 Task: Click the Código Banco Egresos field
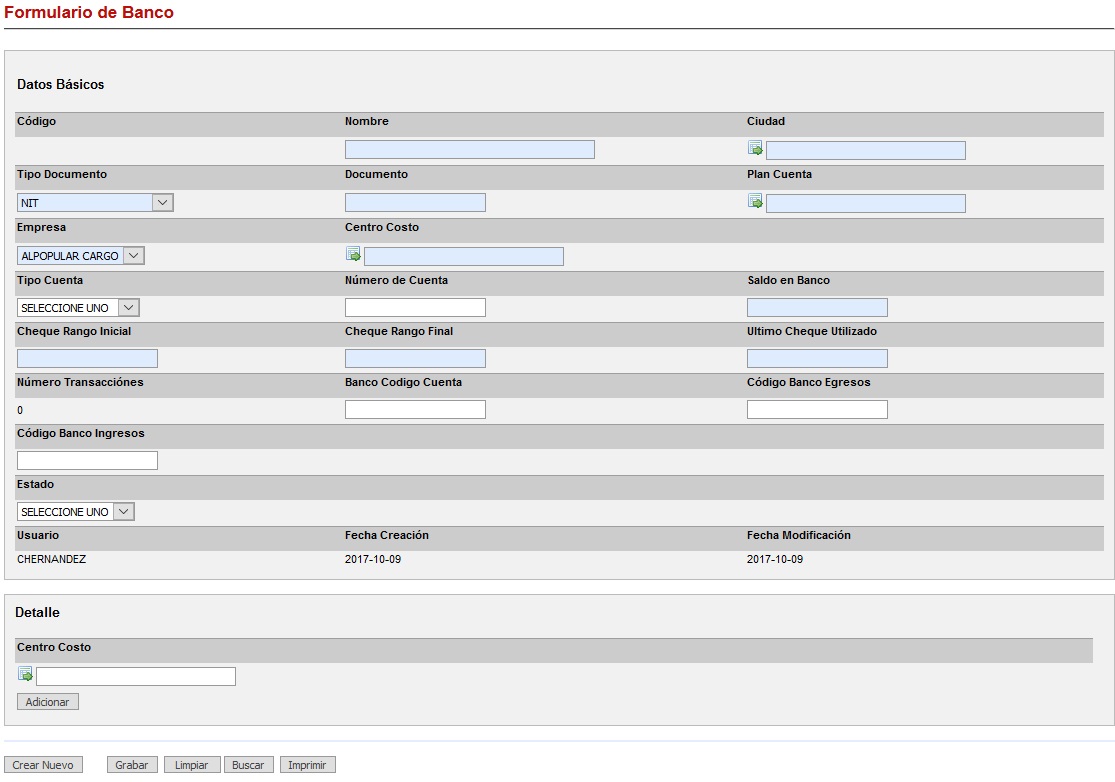click(x=817, y=410)
